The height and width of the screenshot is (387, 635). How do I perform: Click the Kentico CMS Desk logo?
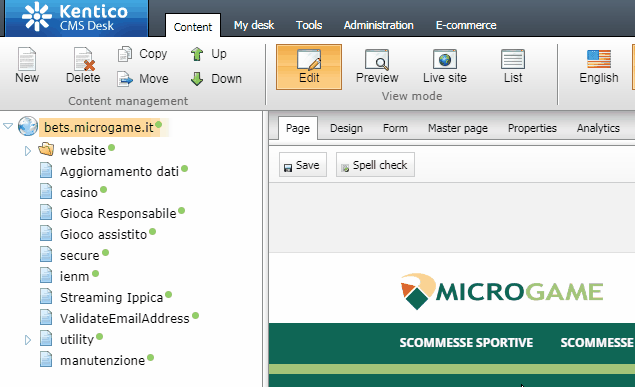click(76, 17)
